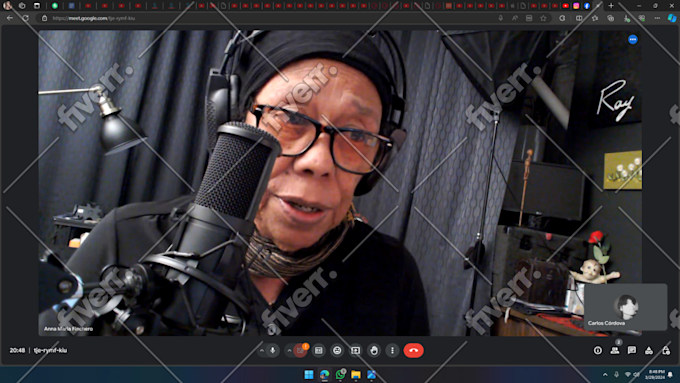The width and height of the screenshot is (680, 383).
Task: Open notifications bell in taskbar
Action: [670, 374]
